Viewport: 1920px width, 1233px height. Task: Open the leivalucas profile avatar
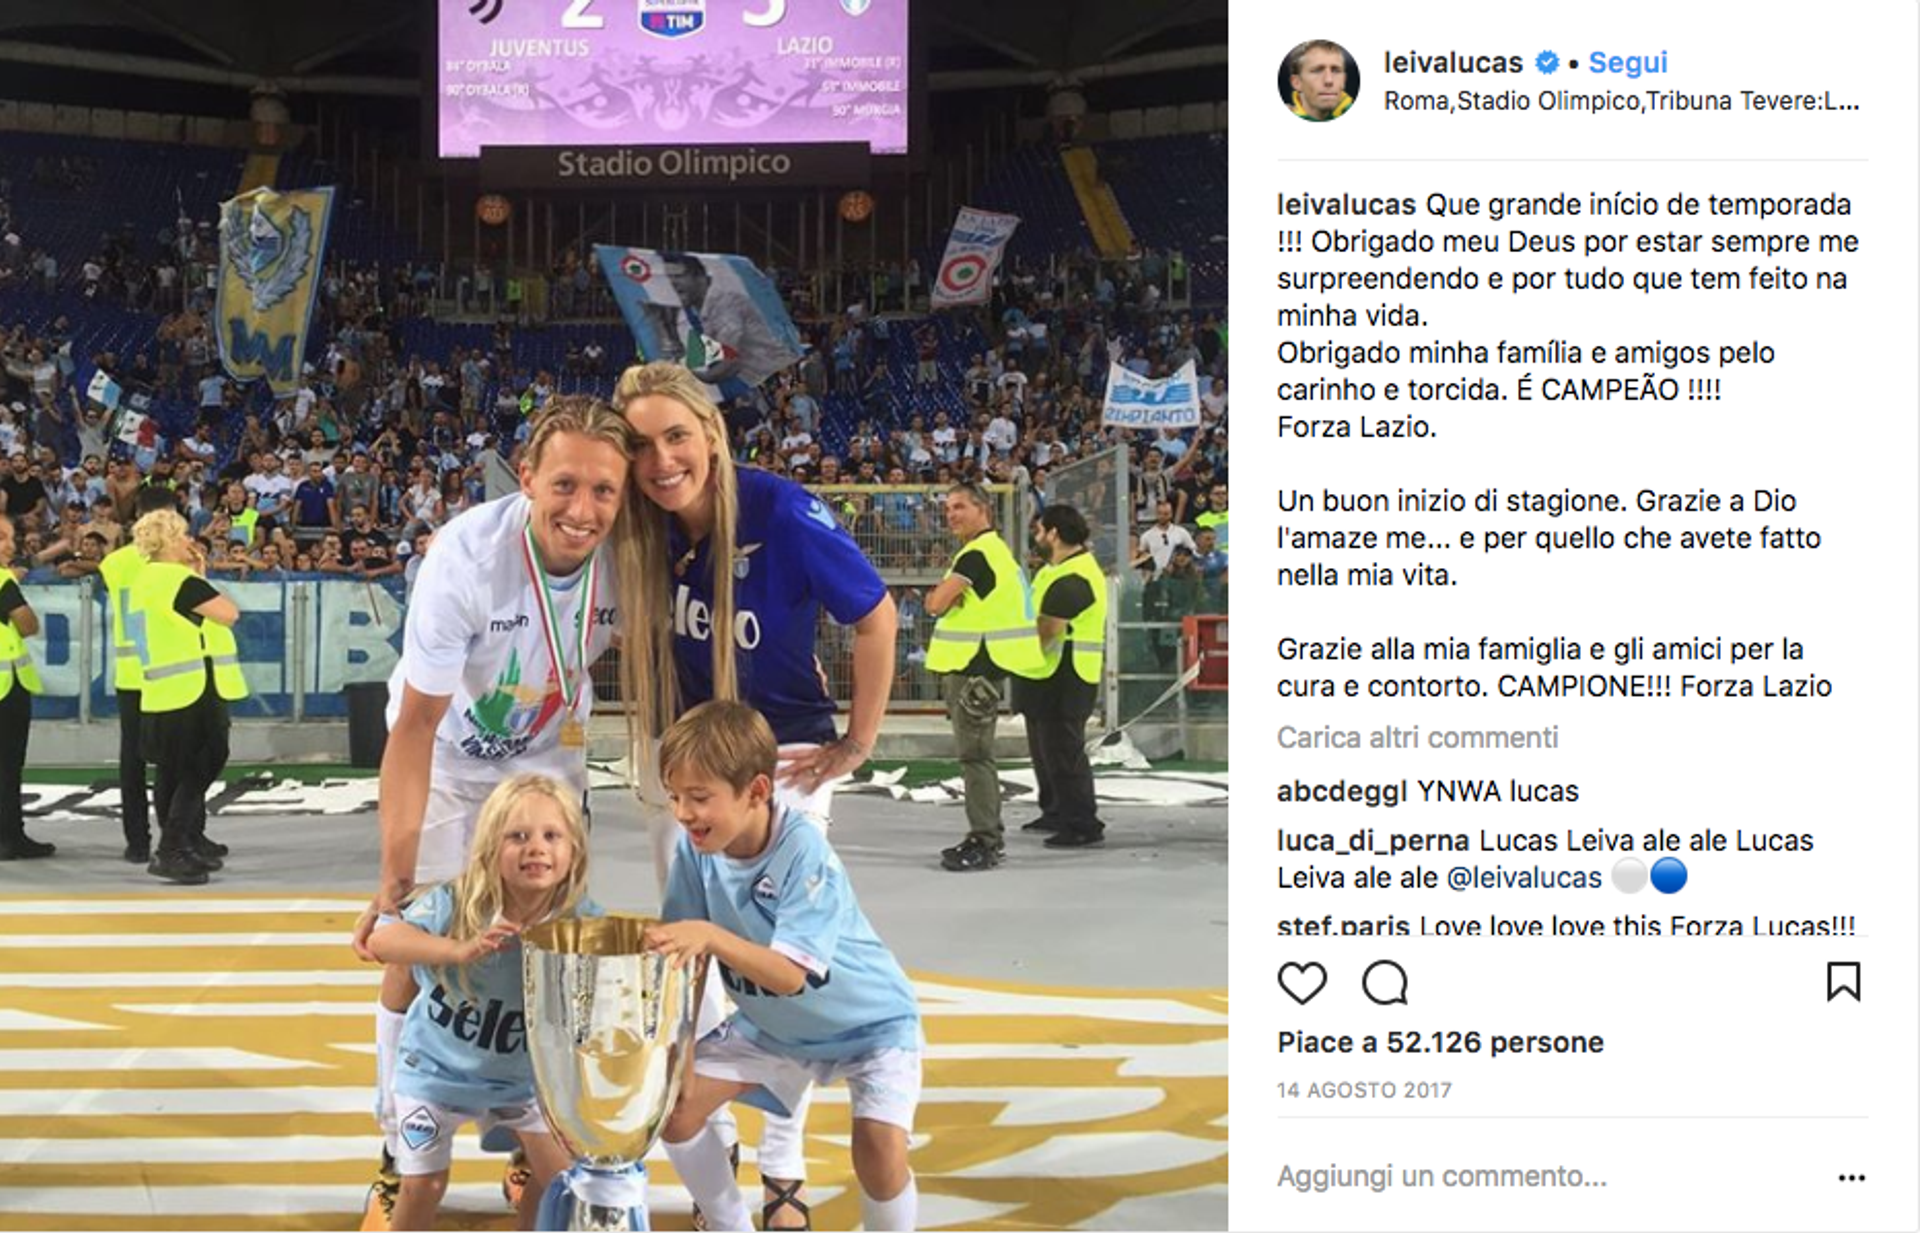(1319, 80)
